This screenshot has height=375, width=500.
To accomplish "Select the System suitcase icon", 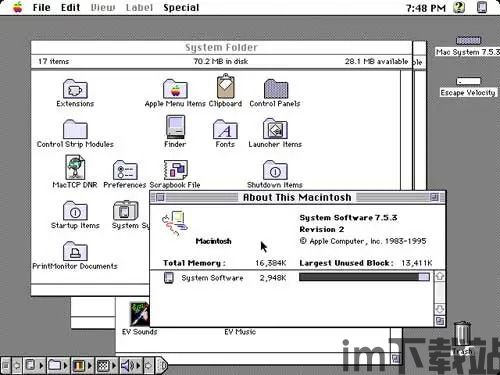I will 125,210.
